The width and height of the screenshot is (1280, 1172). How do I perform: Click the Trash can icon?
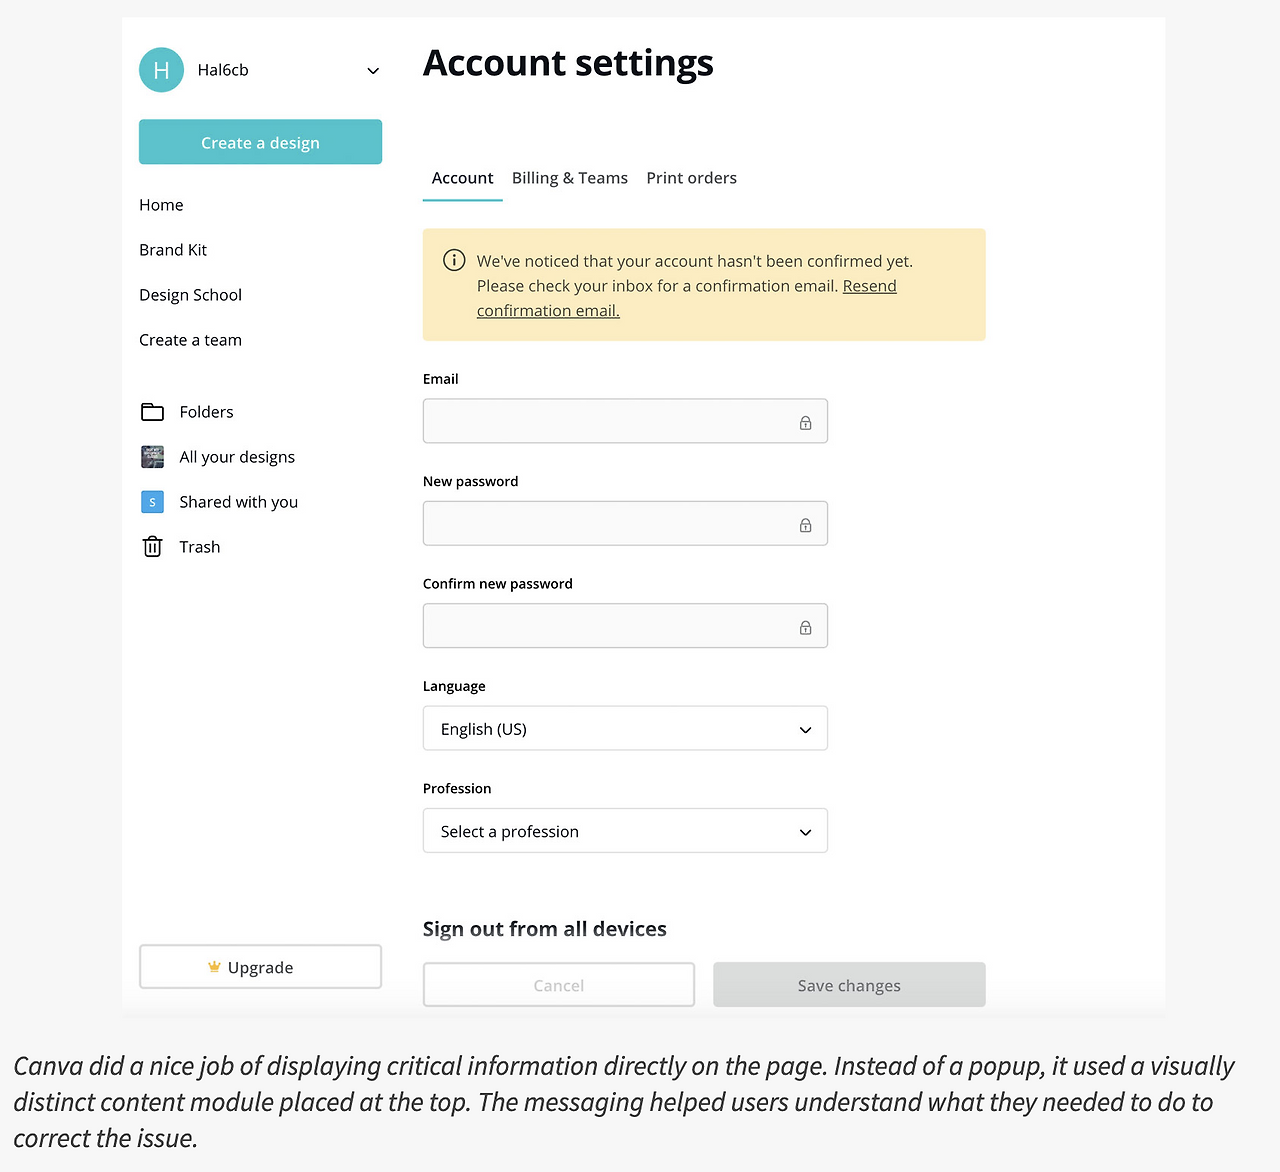pyautogui.click(x=152, y=547)
